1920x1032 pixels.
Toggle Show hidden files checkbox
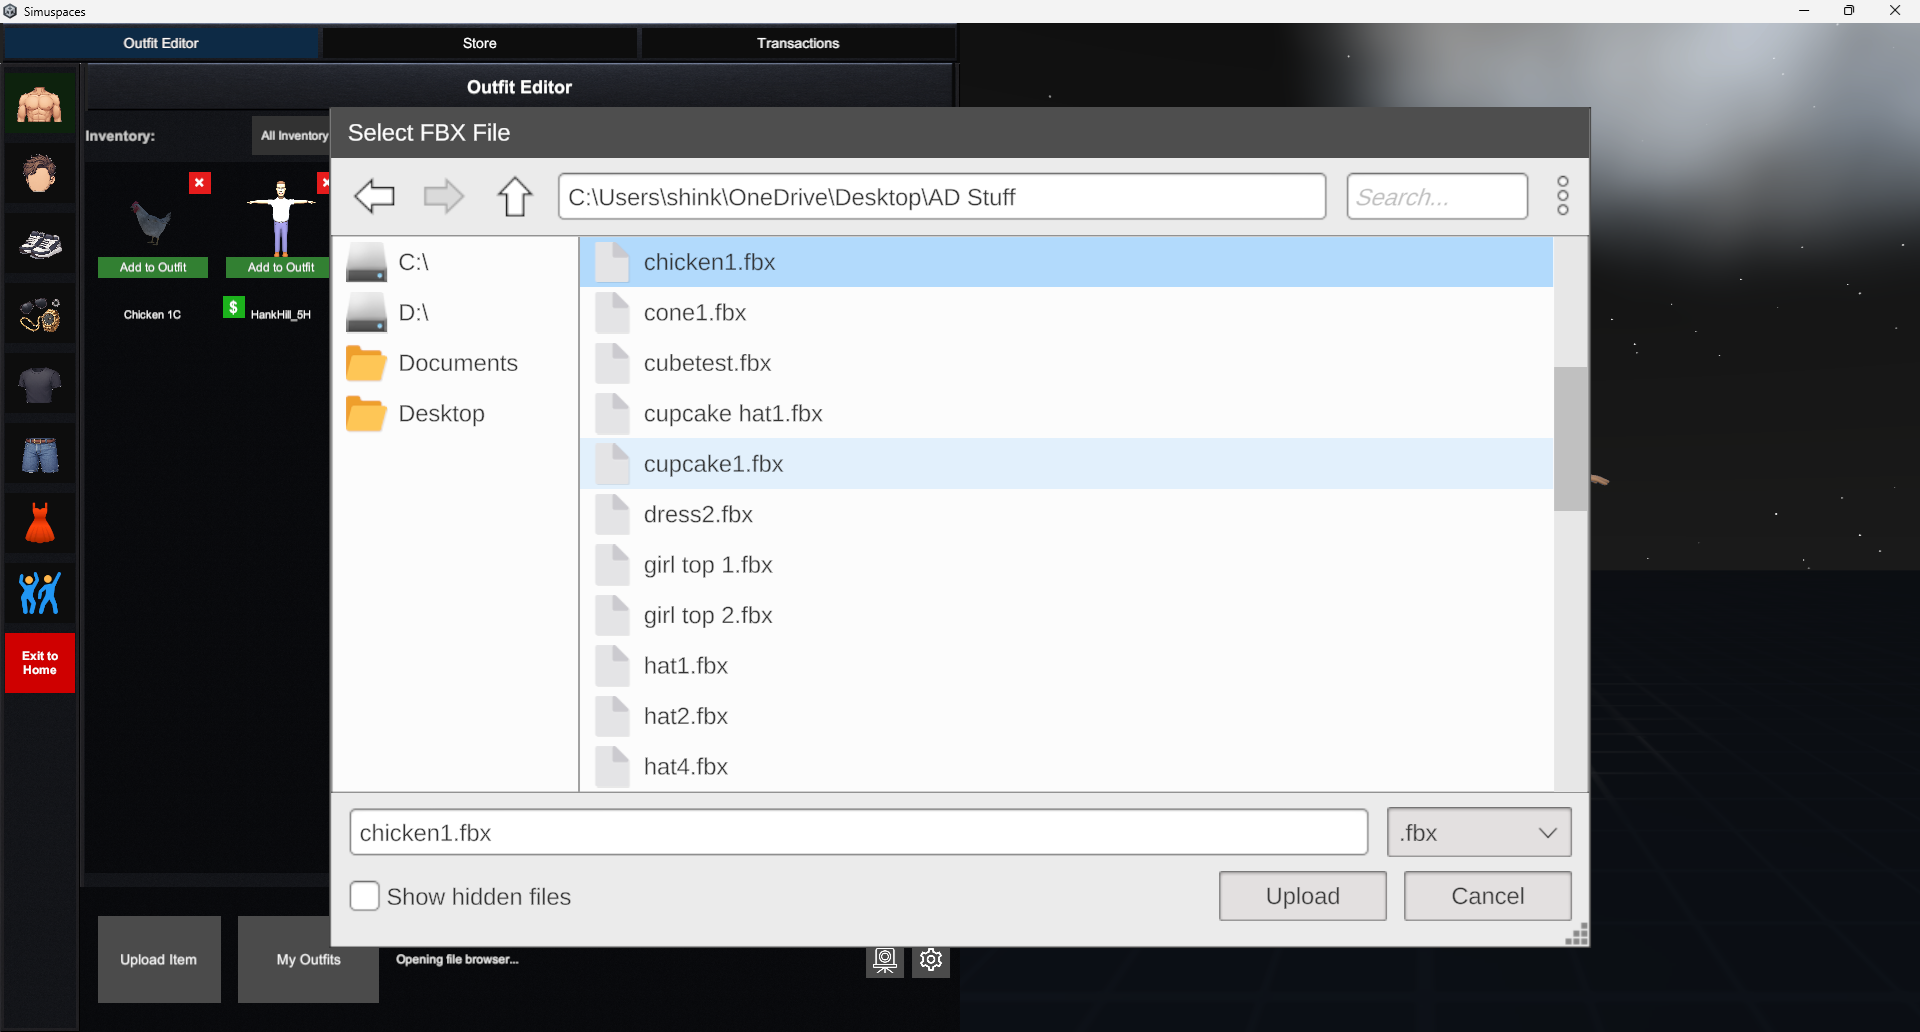[365, 896]
